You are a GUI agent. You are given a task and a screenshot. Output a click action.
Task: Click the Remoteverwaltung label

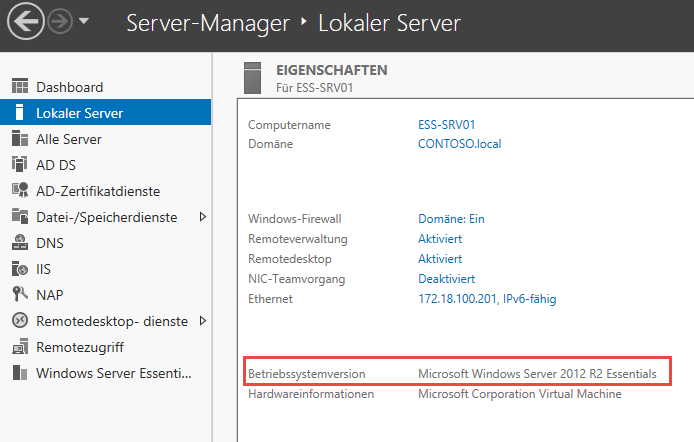coord(297,239)
